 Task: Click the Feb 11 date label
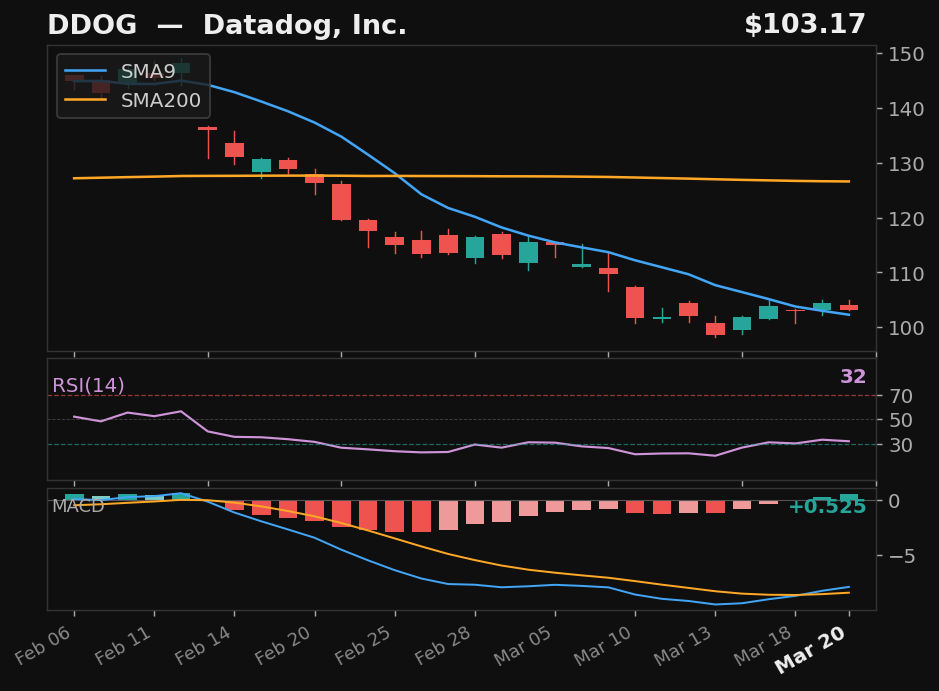pos(124,644)
